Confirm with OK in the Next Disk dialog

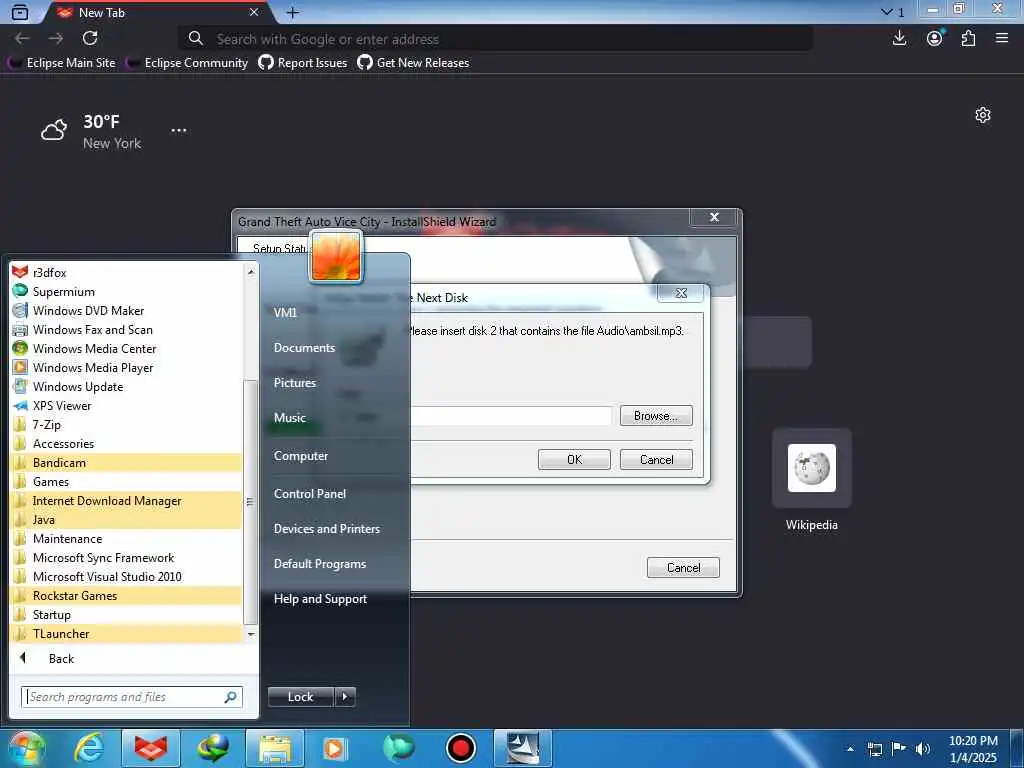click(574, 460)
